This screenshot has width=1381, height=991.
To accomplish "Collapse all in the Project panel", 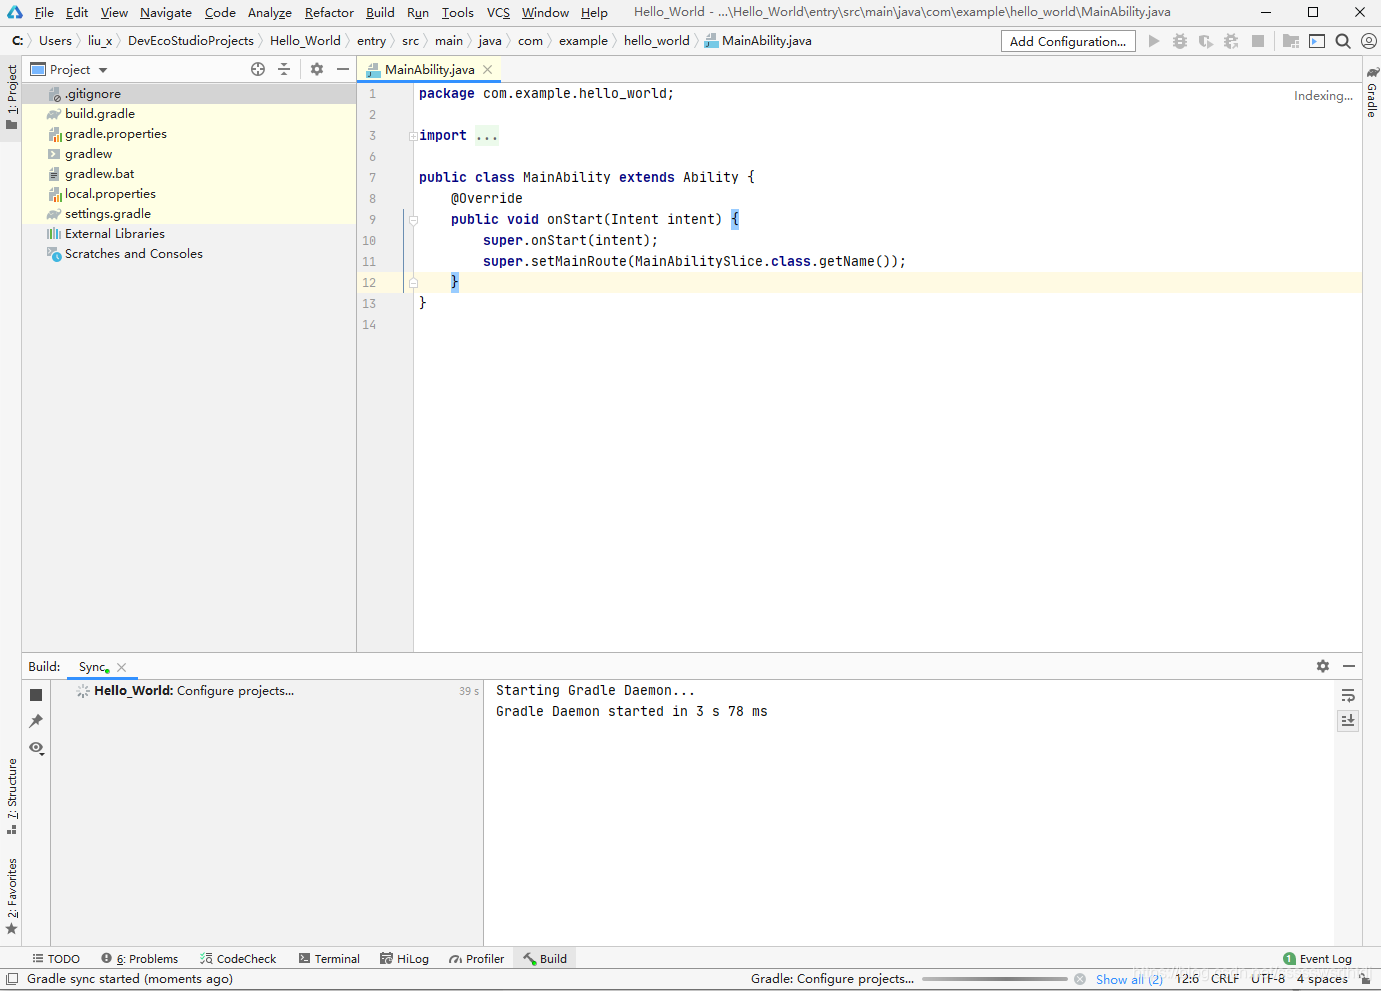I will click(284, 69).
